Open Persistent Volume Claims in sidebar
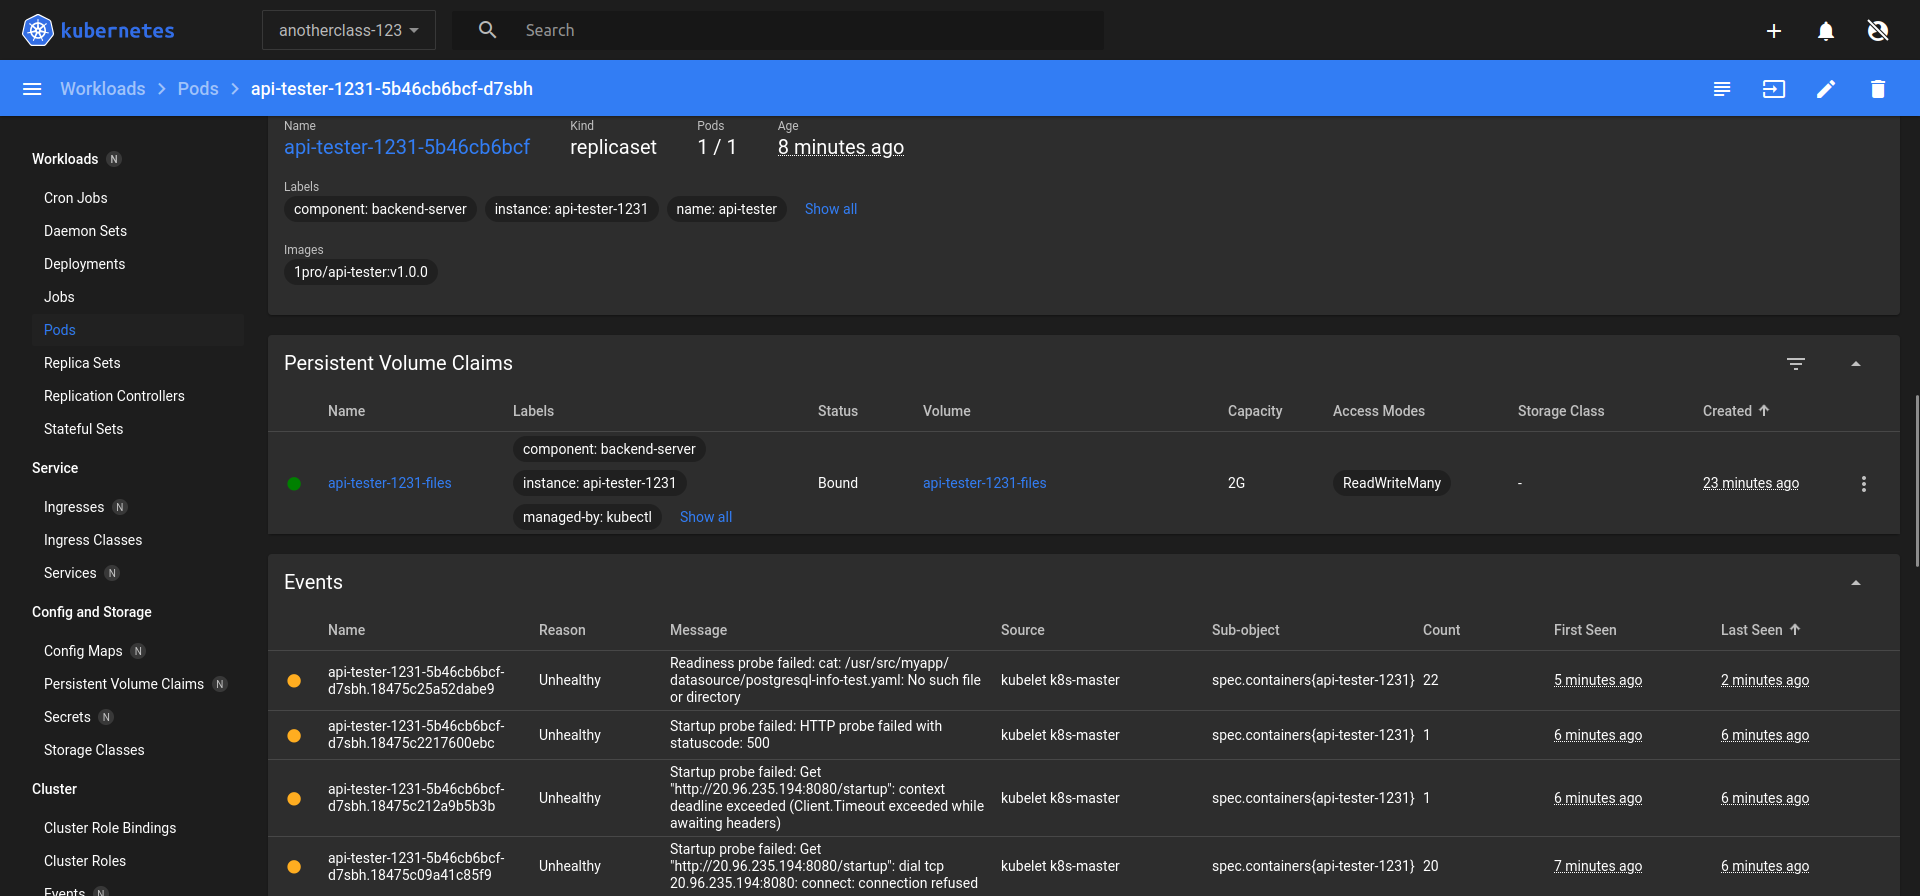The width and height of the screenshot is (1920, 896). (x=124, y=684)
